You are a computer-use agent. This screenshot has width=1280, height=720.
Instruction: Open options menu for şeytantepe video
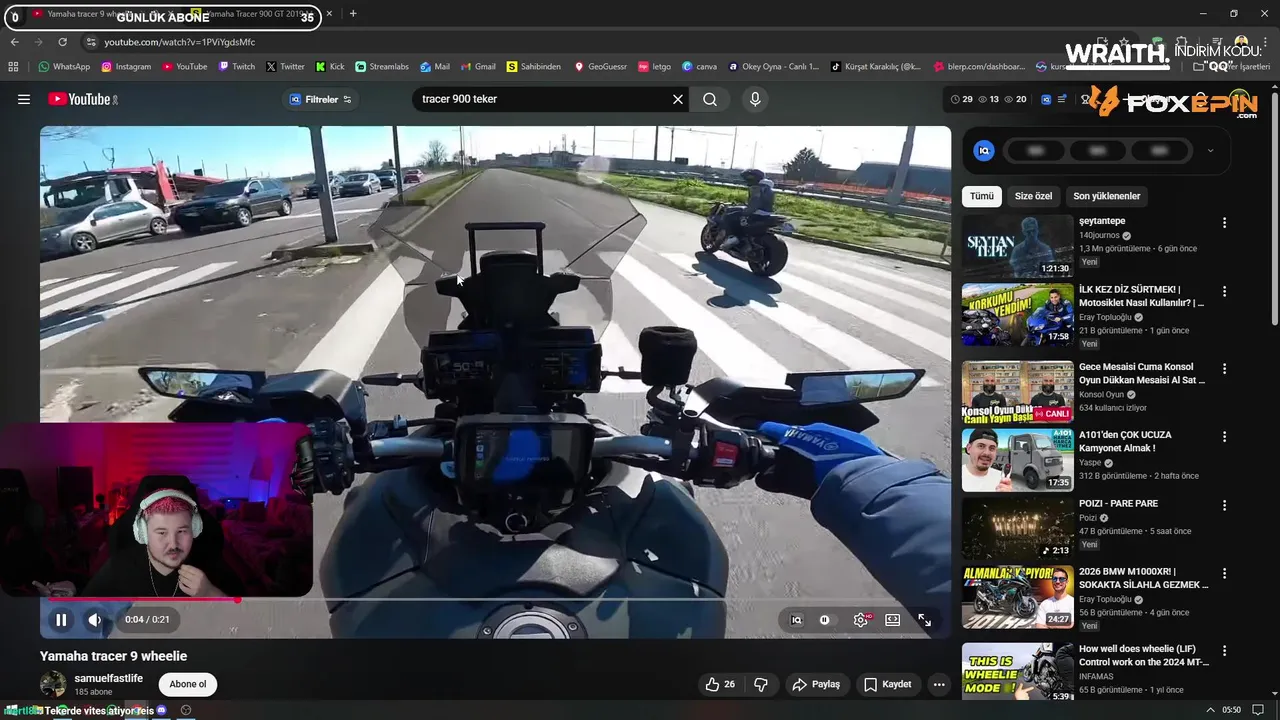1224,223
